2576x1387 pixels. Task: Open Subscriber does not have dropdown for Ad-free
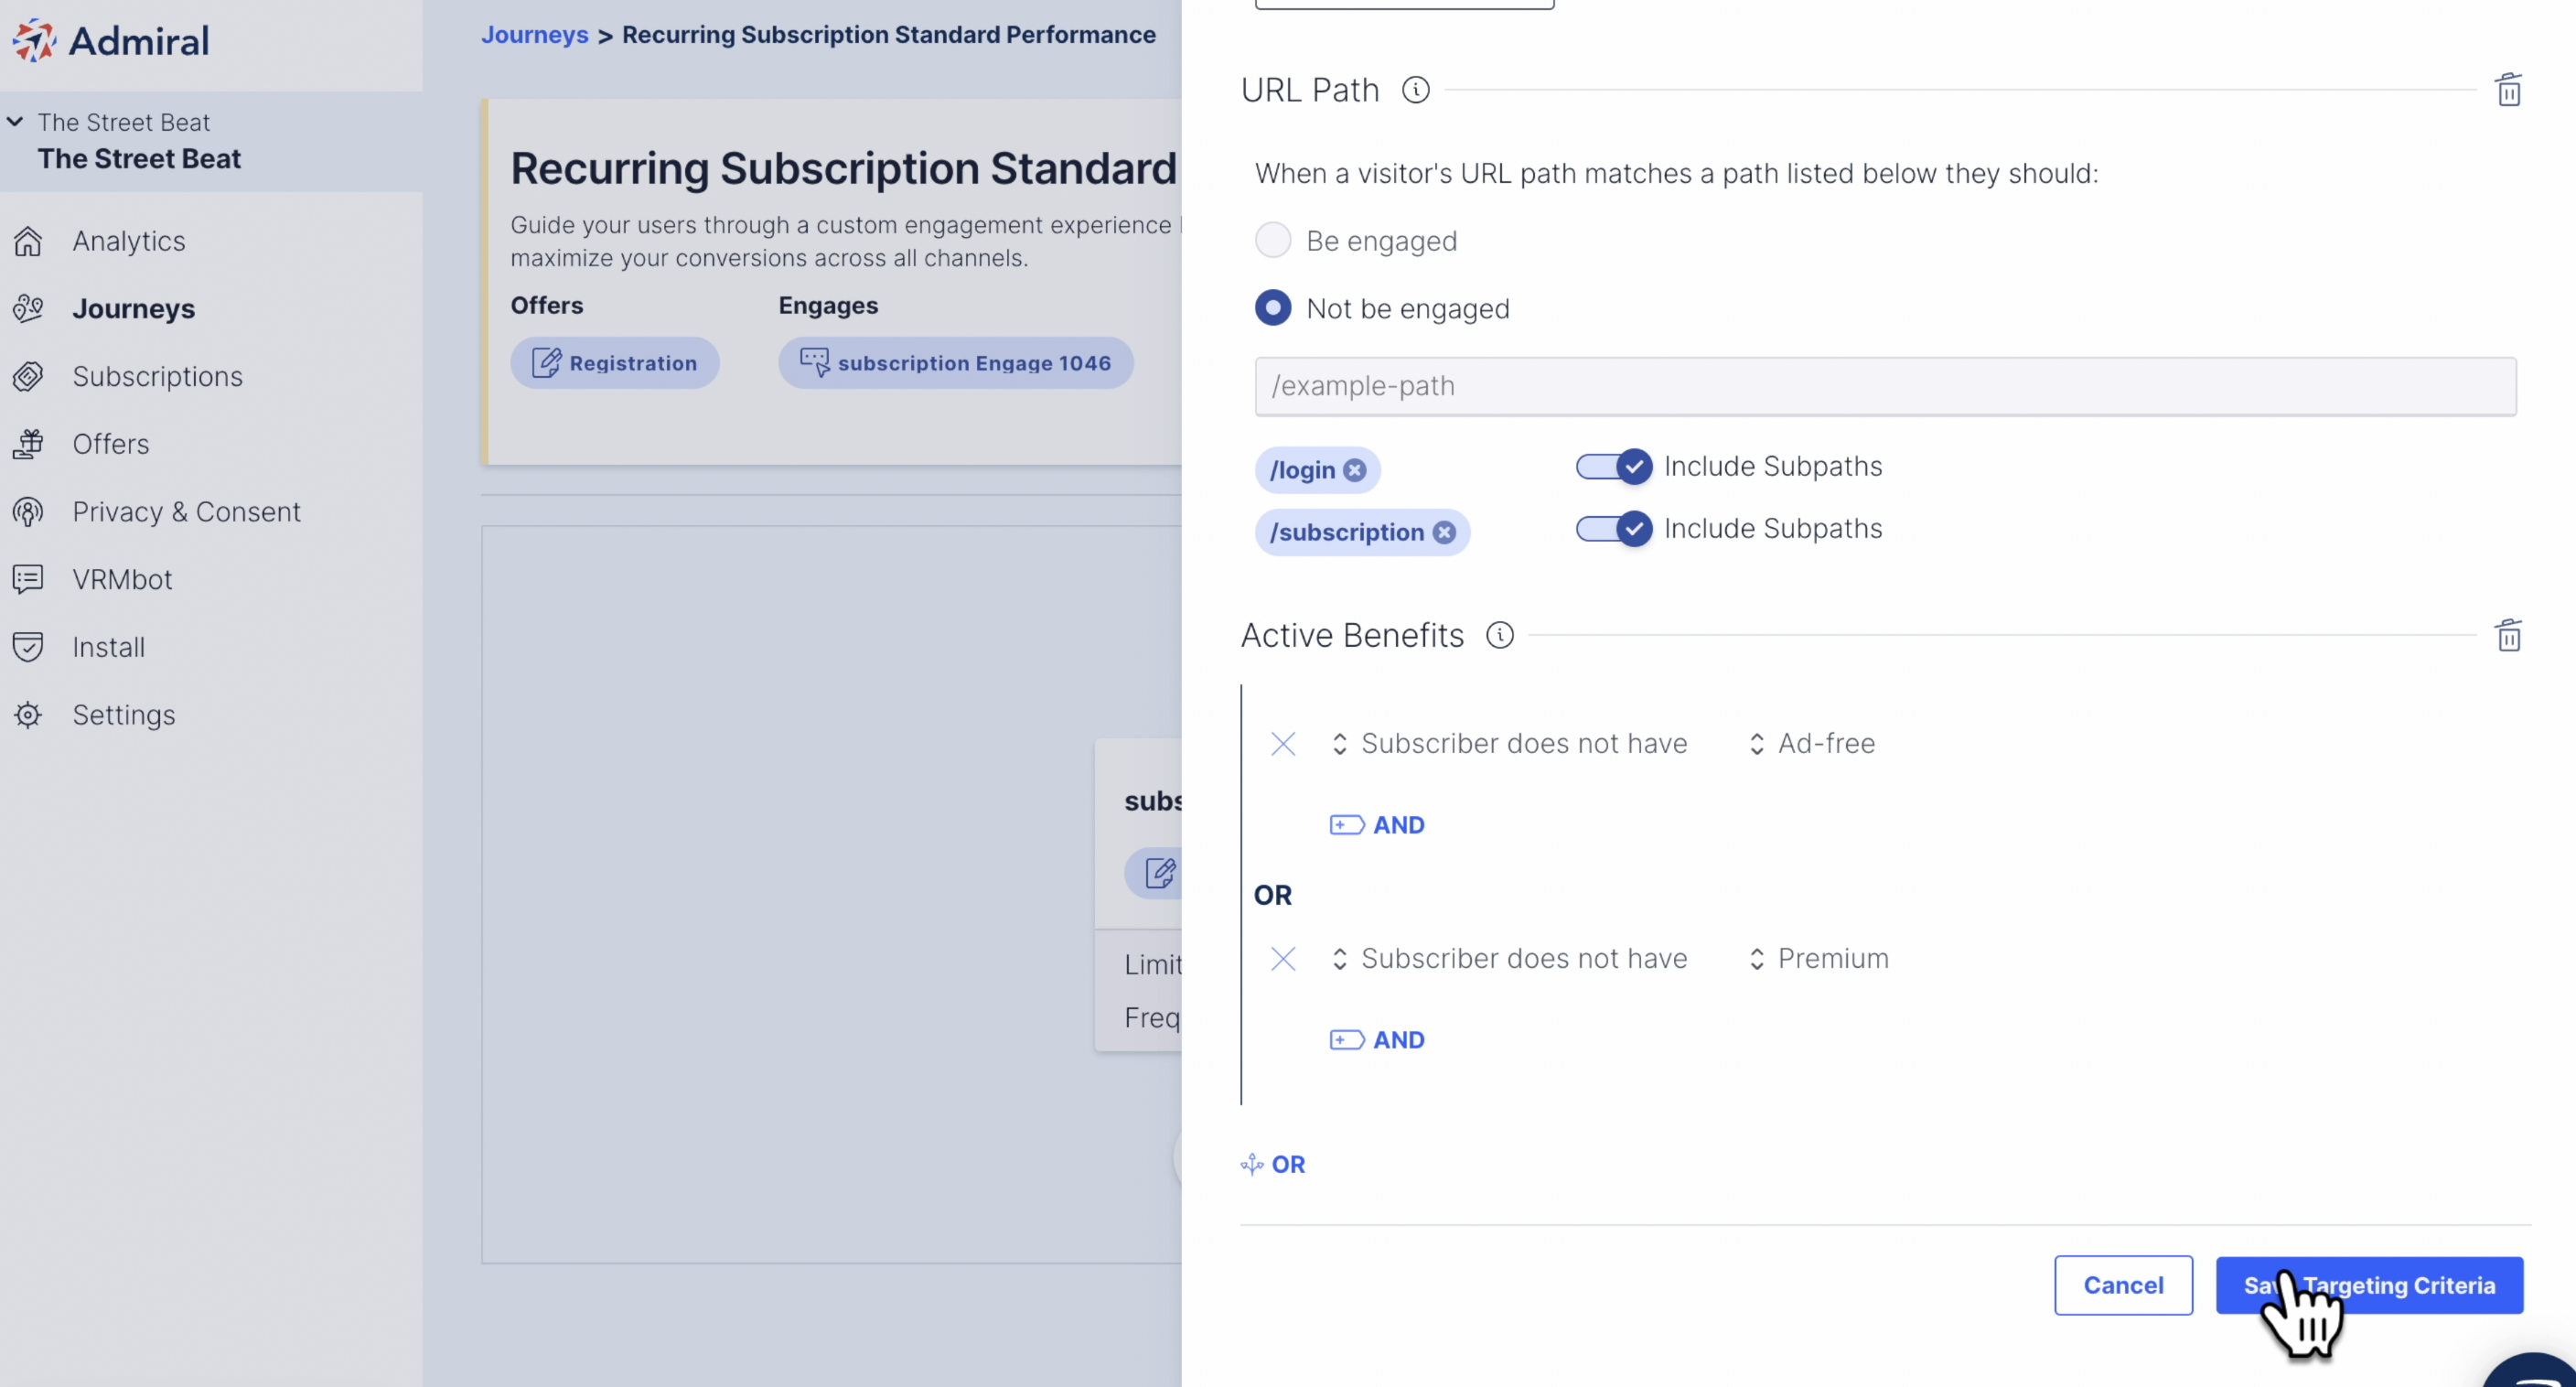click(x=1510, y=744)
